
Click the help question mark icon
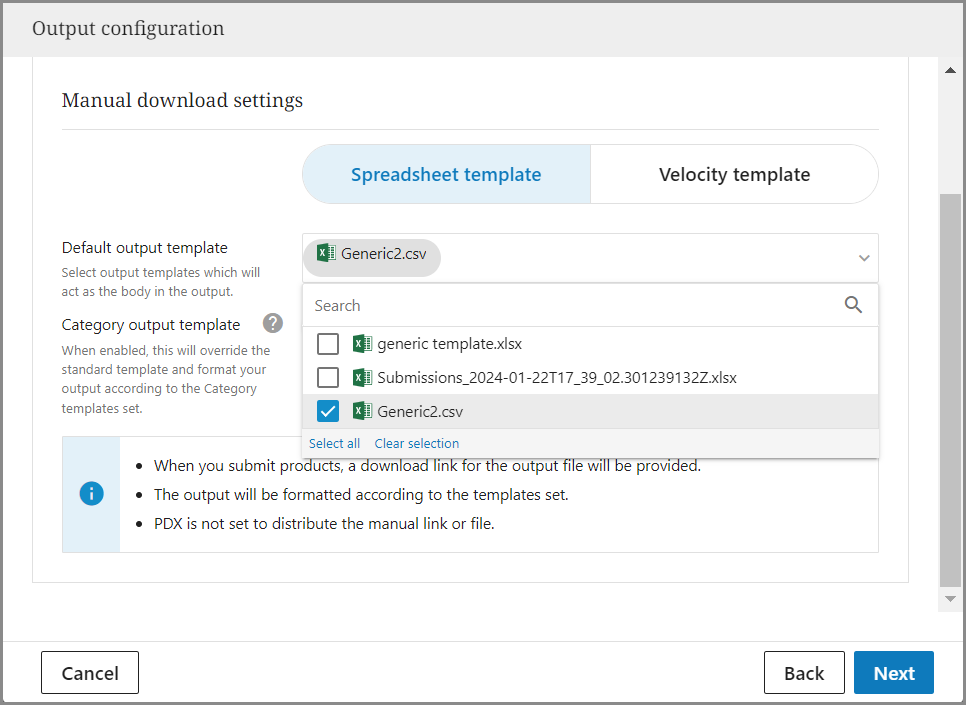point(273,323)
